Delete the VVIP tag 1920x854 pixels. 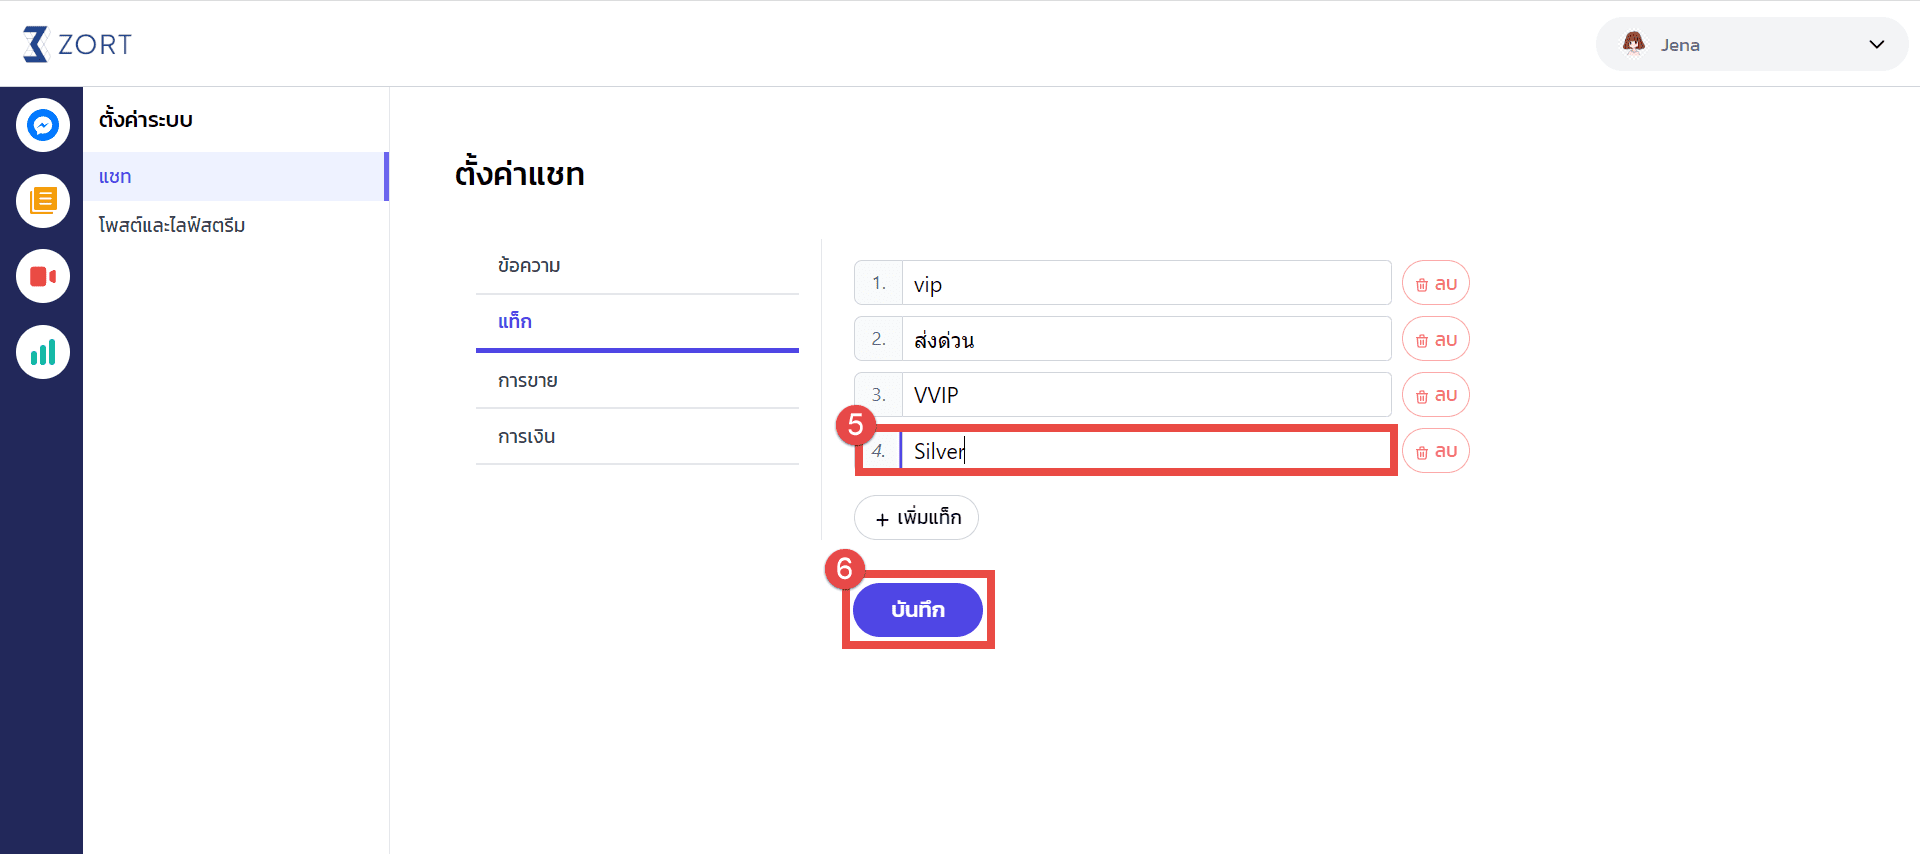(x=1436, y=395)
